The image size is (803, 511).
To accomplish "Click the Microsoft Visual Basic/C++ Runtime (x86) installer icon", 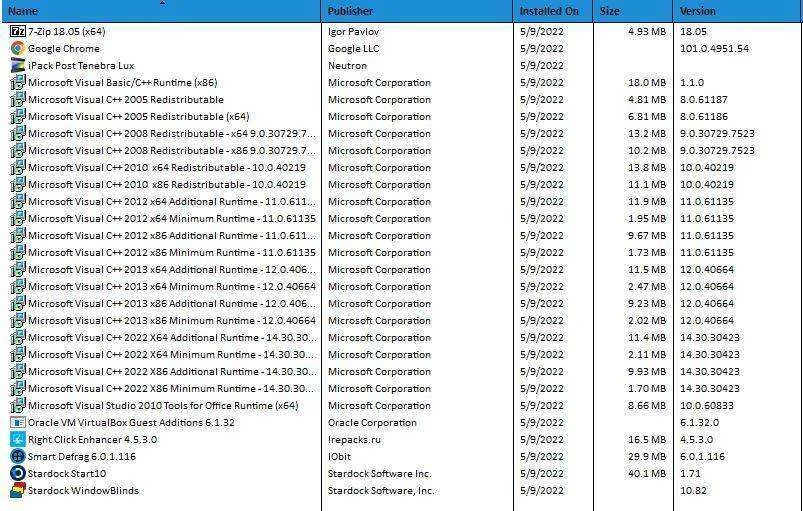I will [18, 82].
